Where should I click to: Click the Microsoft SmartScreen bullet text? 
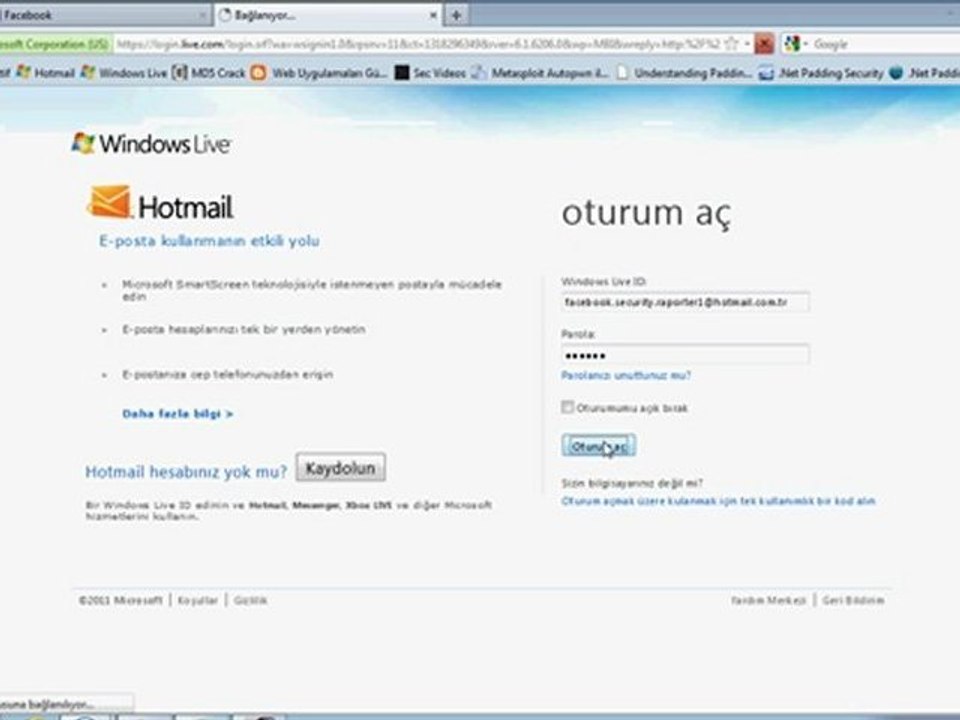coord(312,290)
